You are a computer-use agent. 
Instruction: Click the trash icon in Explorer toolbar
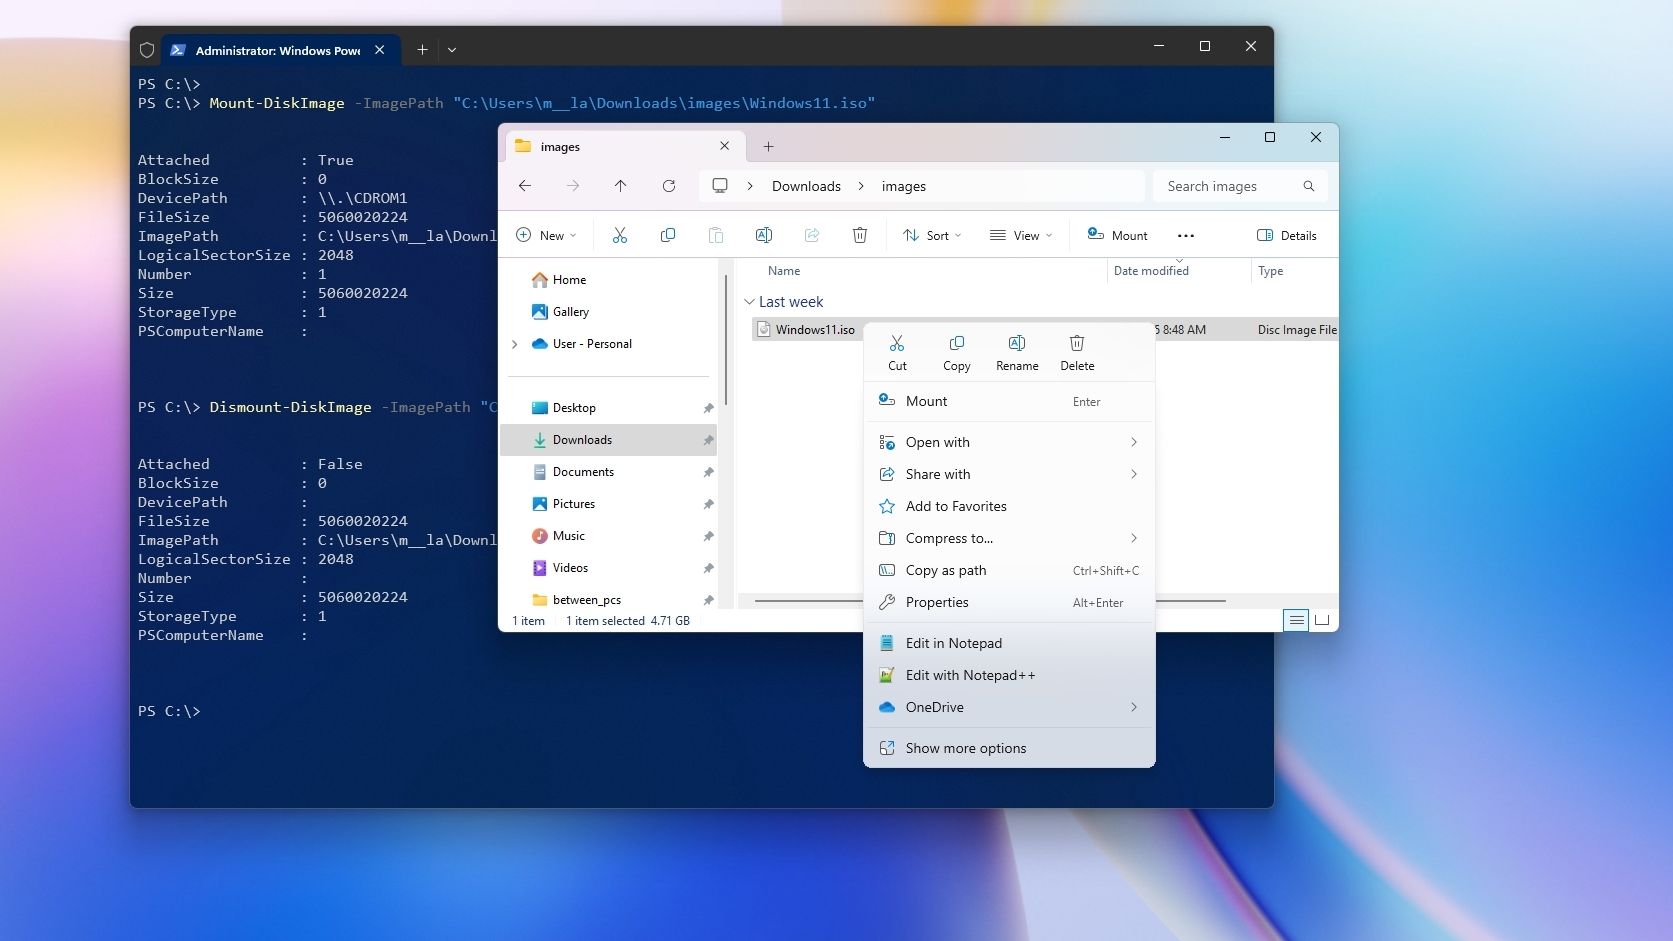point(859,235)
